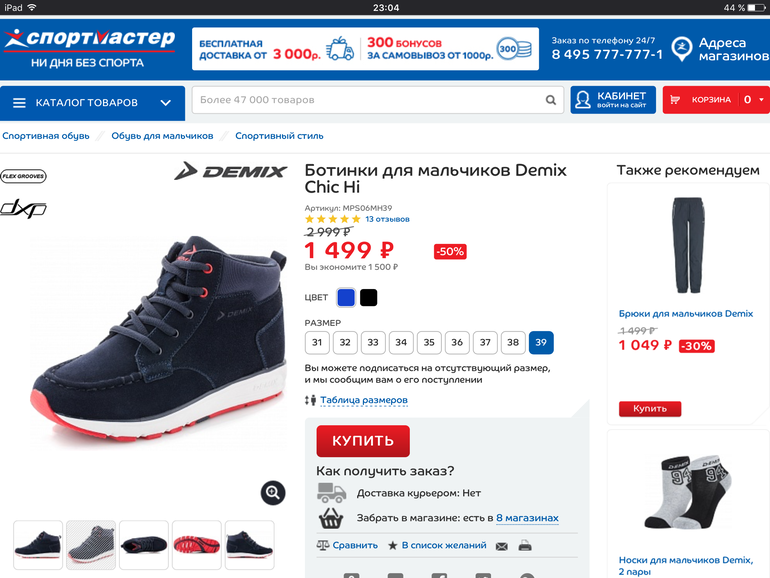Select size 35
The height and width of the screenshot is (578, 770).
point(429,342)
